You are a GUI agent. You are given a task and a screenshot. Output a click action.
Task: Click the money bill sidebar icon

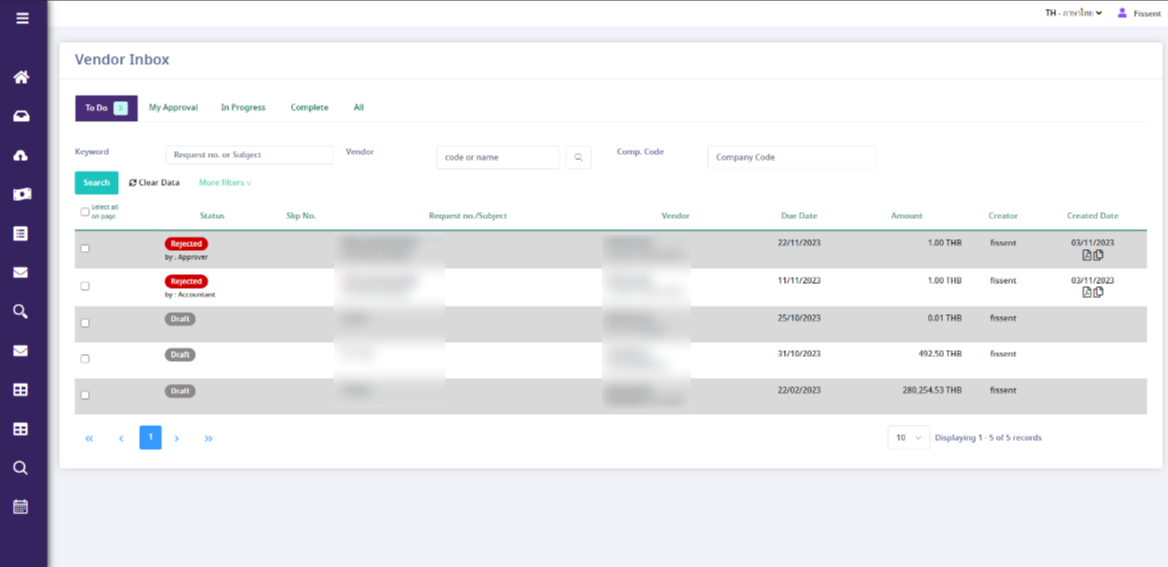point(21,195)
